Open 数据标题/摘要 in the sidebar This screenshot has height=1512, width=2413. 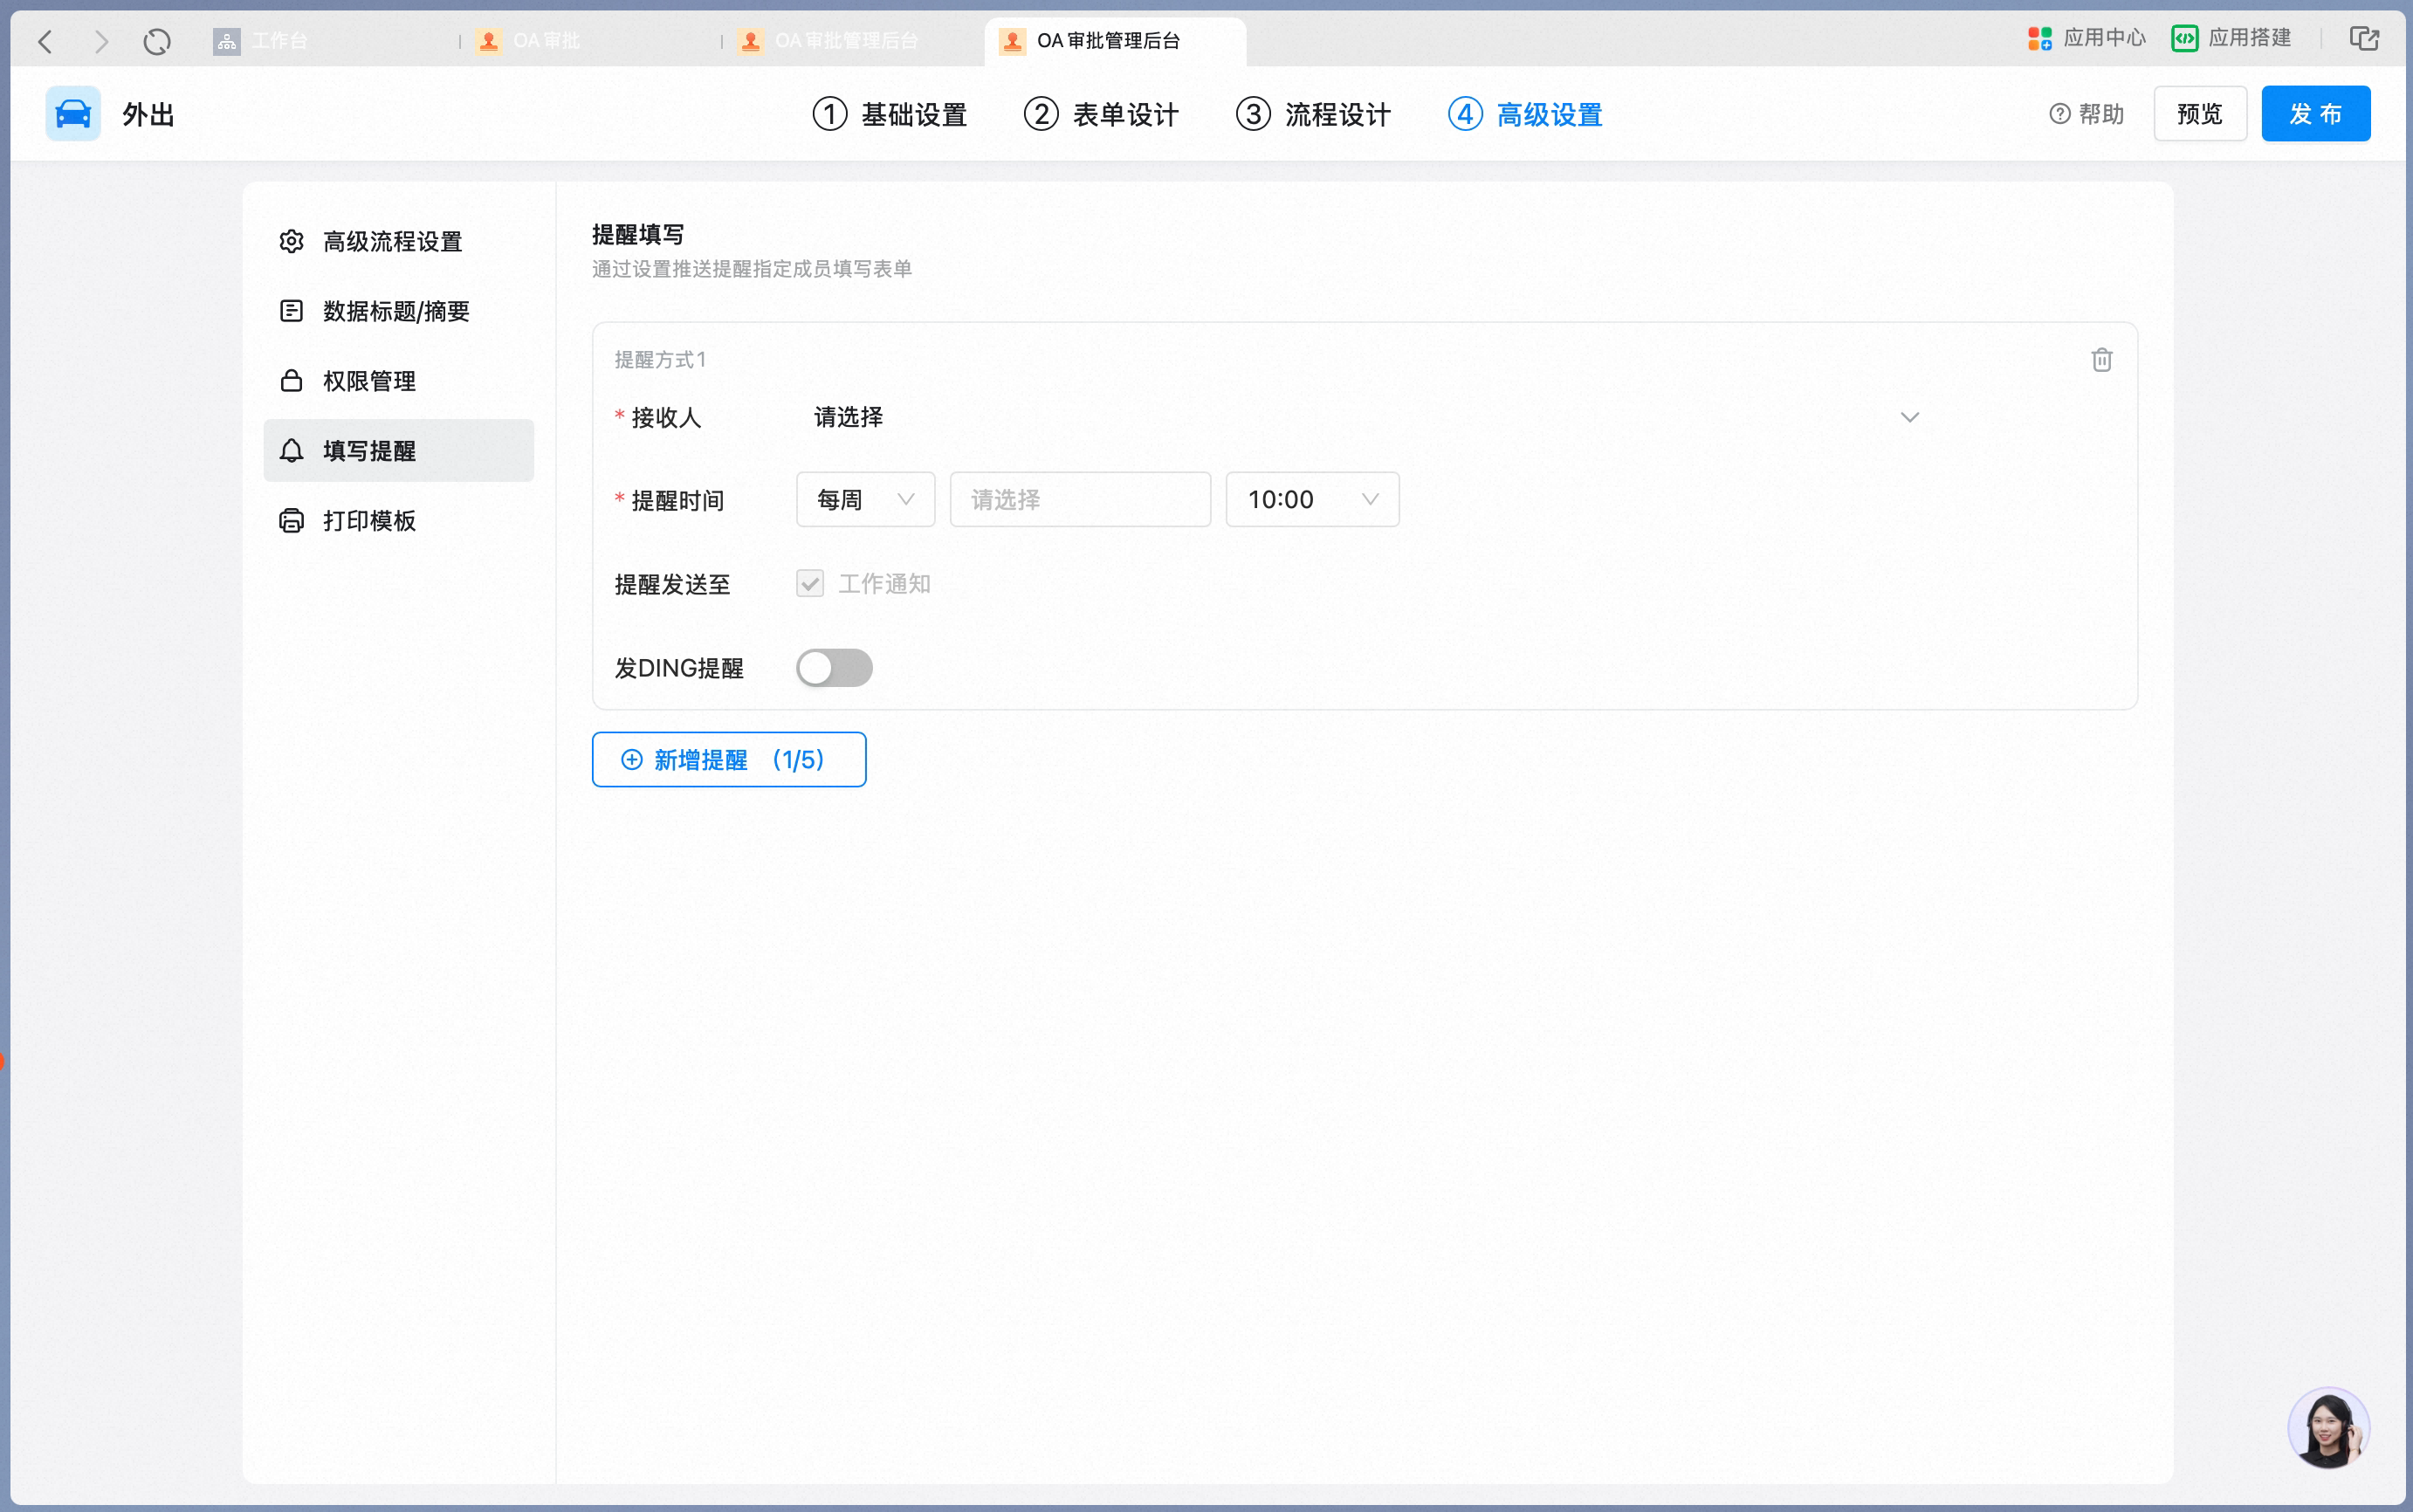(399, 311)
